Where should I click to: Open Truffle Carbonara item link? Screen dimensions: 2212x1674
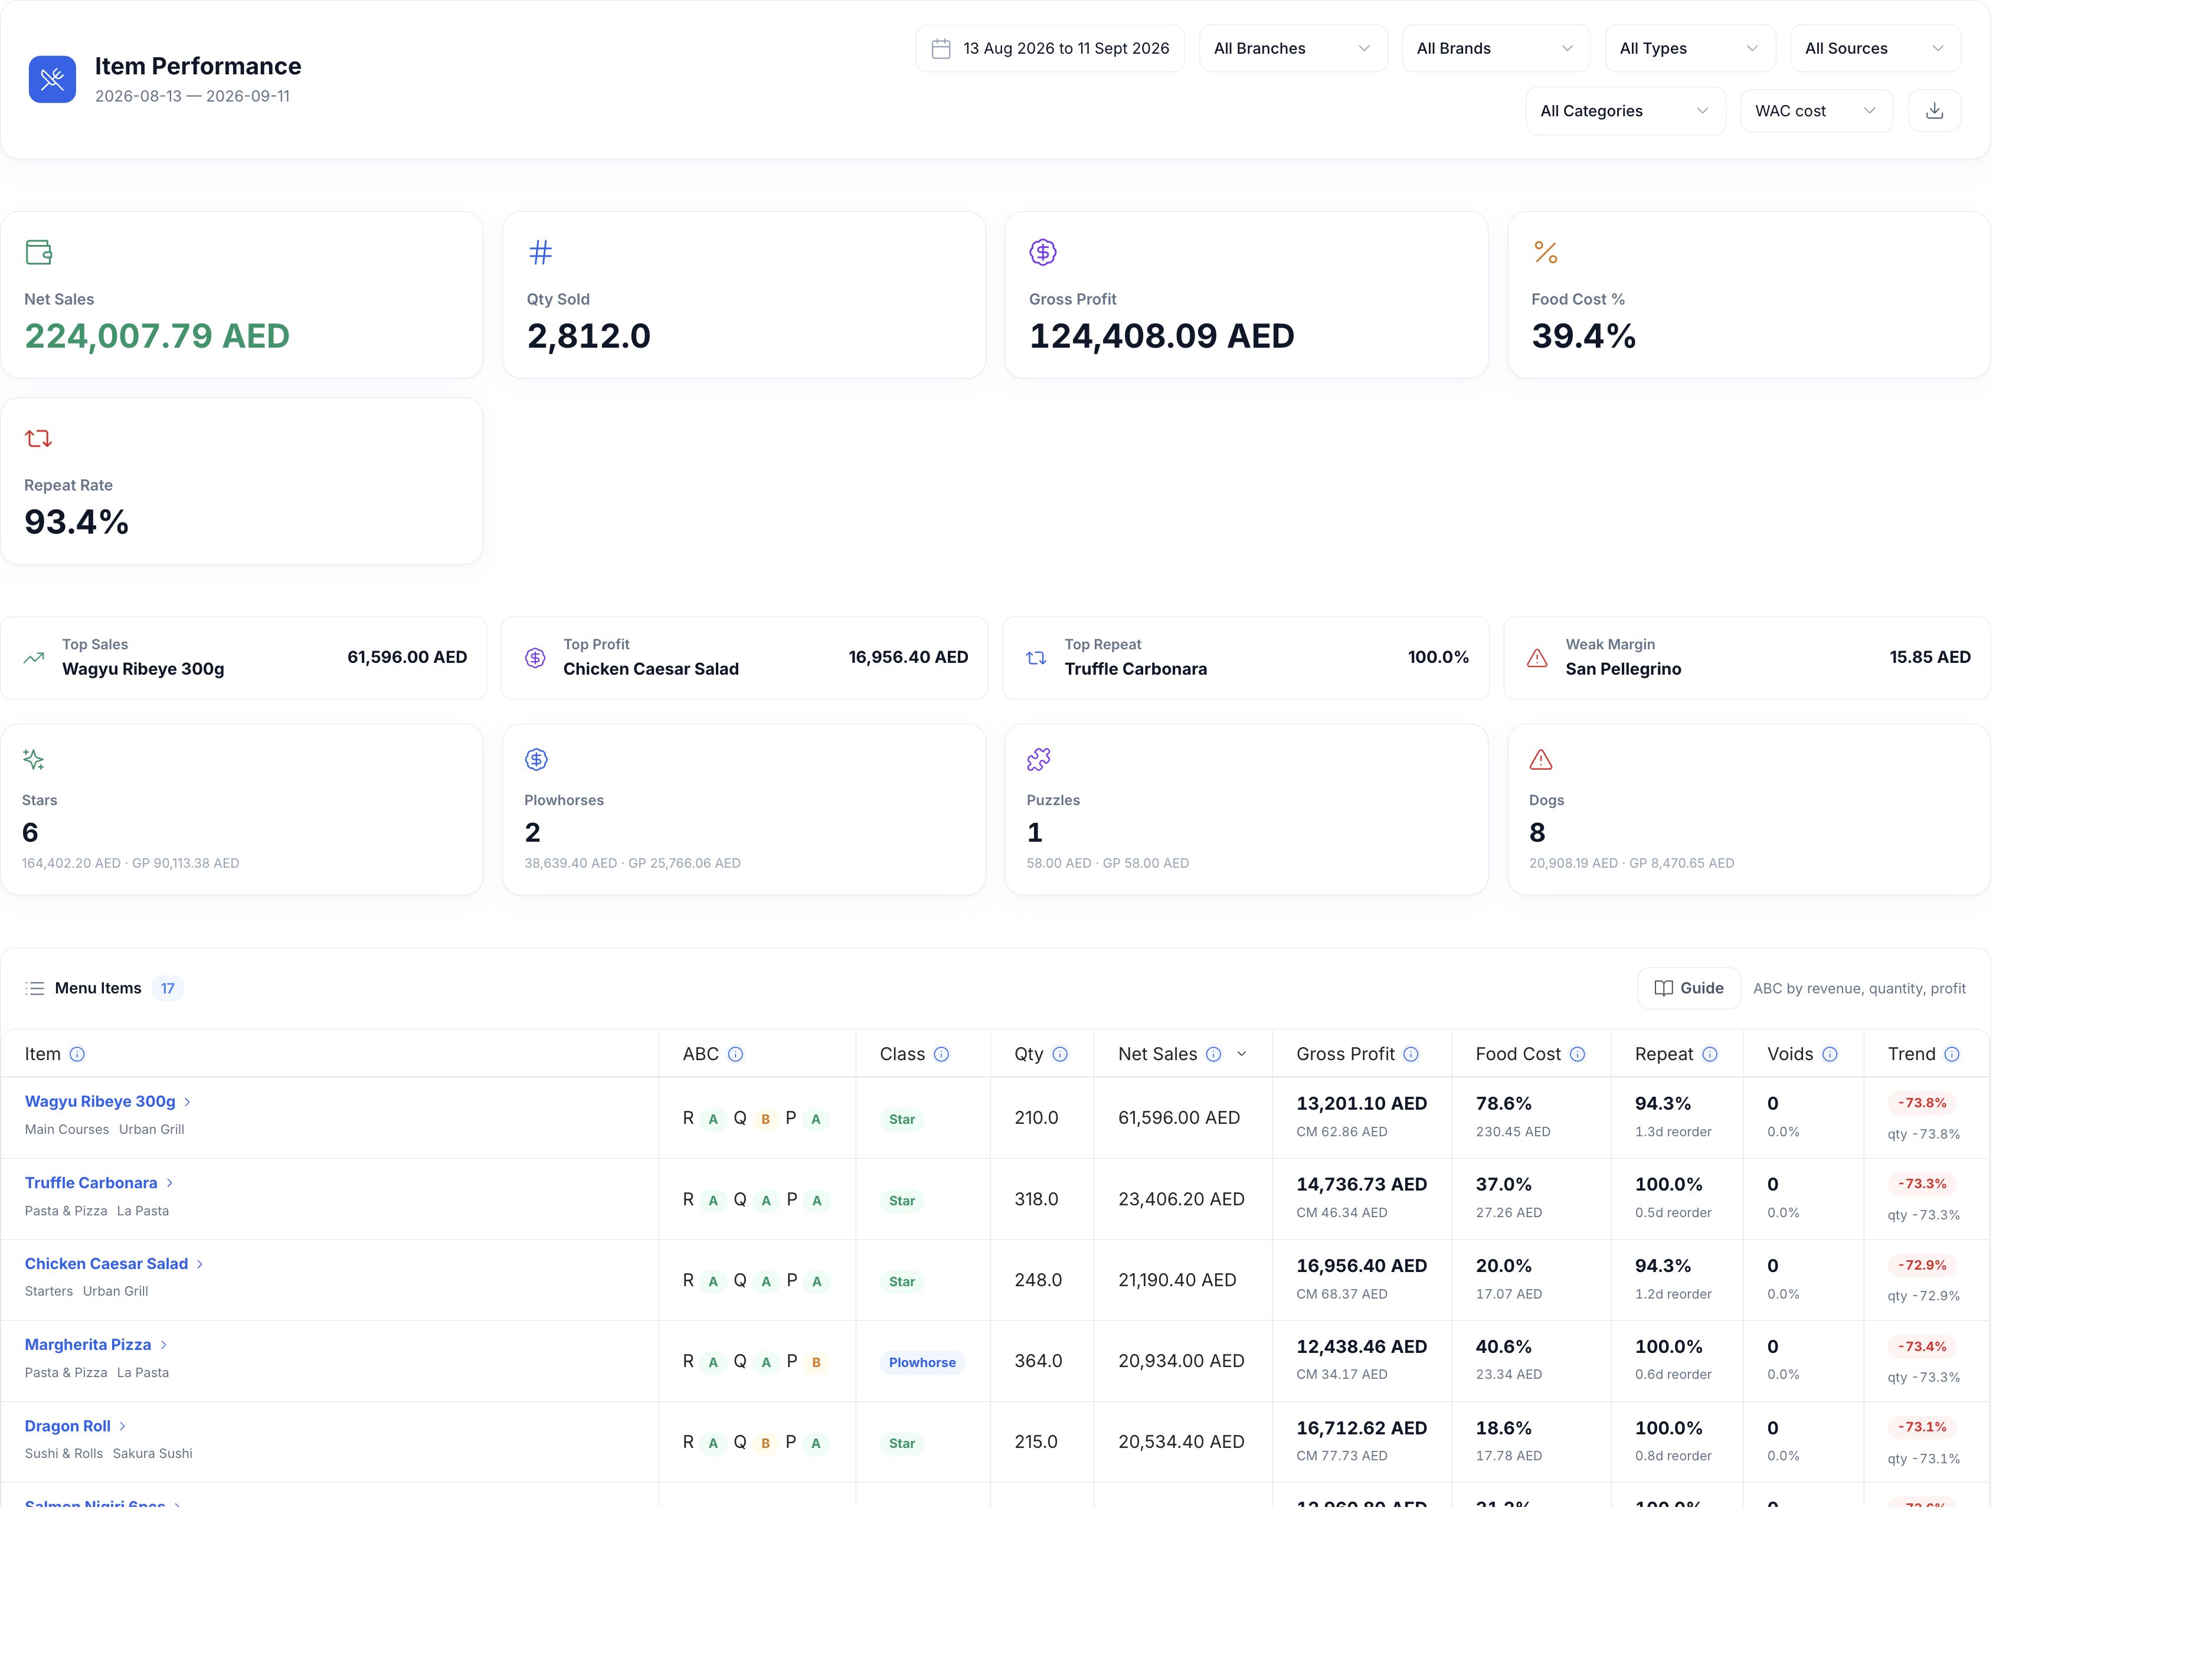[99, 1183]
